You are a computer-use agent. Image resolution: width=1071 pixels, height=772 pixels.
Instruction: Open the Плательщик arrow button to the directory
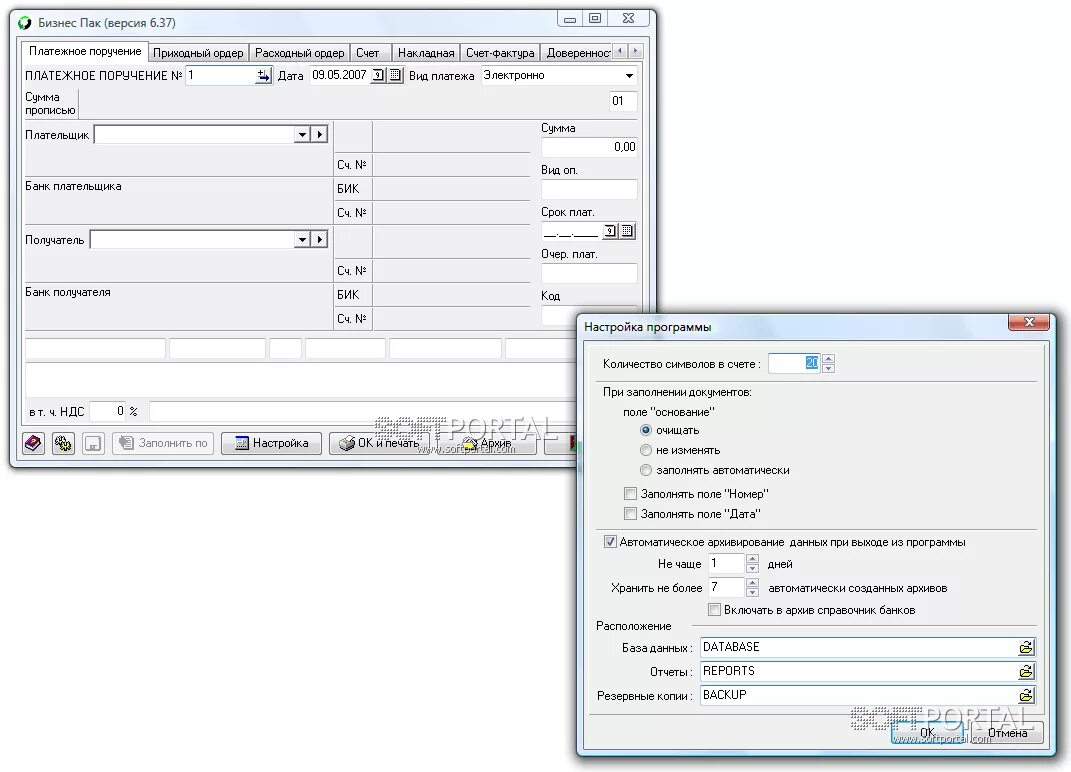tap(320, 135)
